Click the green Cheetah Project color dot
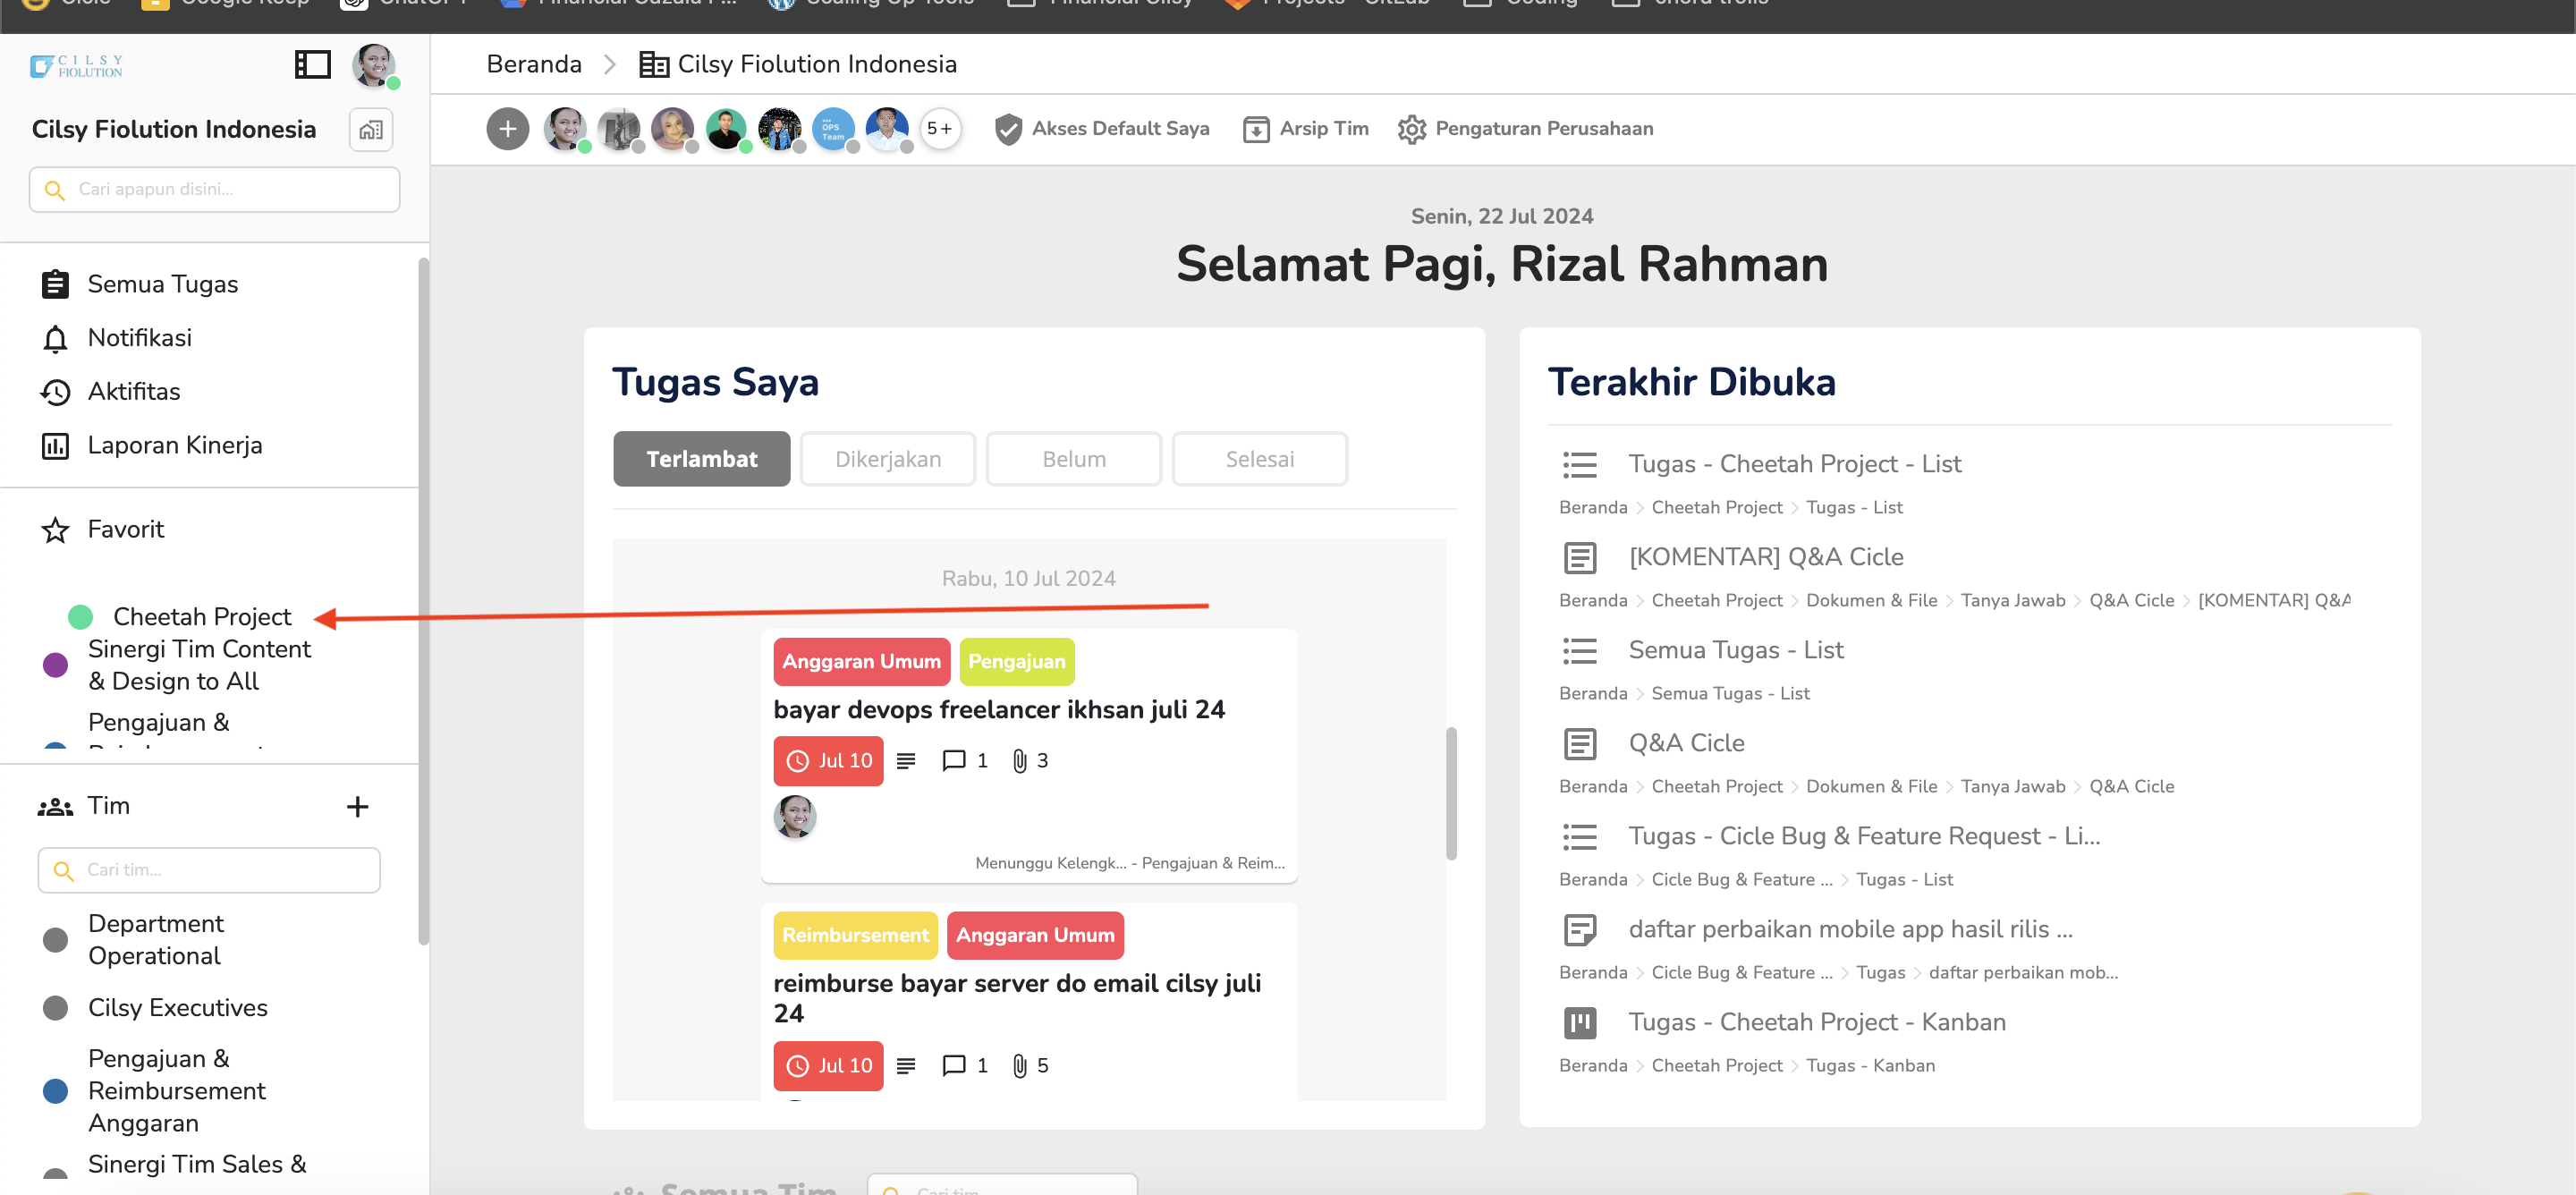This screenshot has height=1195, width=2576. coord(80,617)
